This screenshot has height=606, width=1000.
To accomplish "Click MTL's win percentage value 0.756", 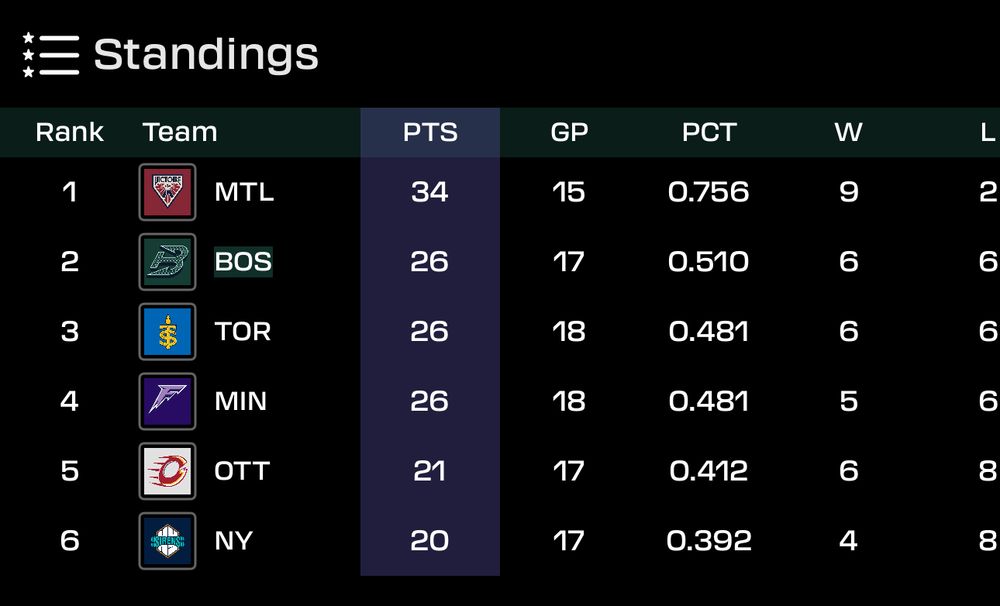I will pyautogui.click(x=710, y=191).
